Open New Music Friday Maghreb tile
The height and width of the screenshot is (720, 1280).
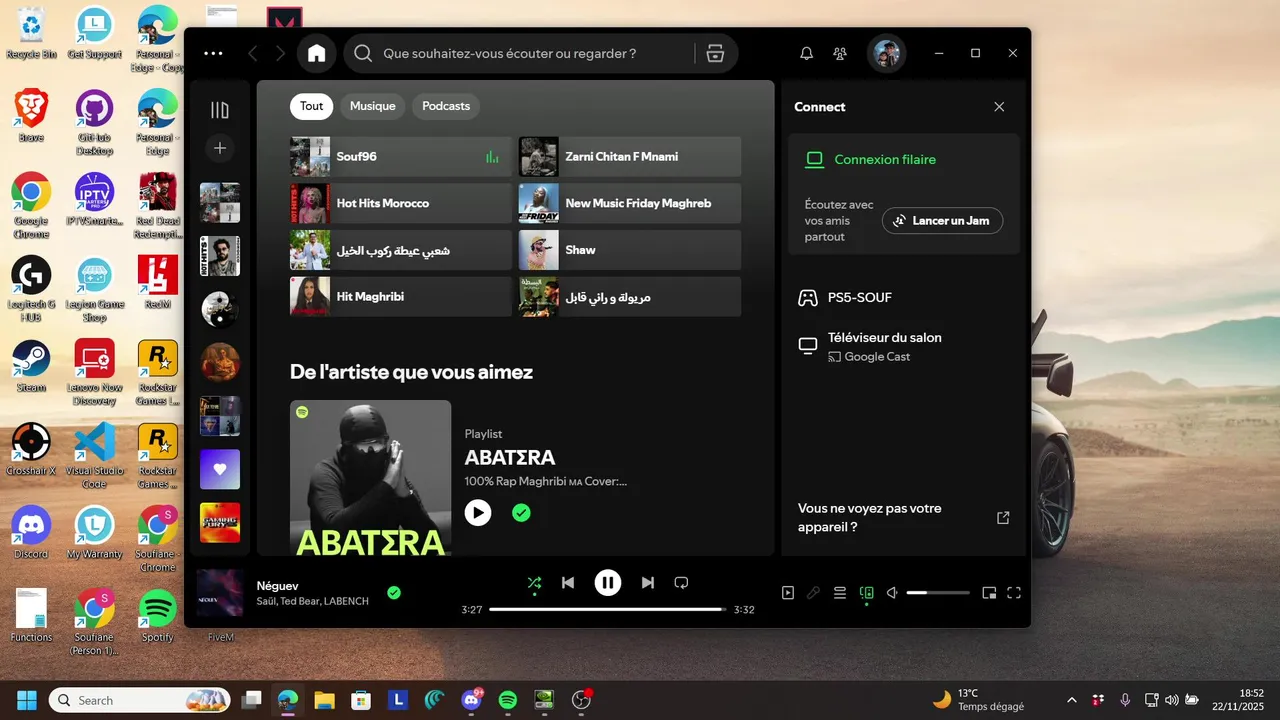click(630, 203)
